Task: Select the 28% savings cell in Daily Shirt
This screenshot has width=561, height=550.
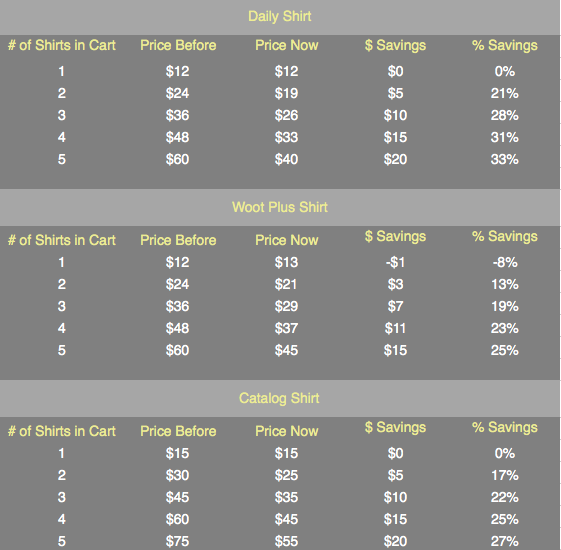Action: (504, 115)
